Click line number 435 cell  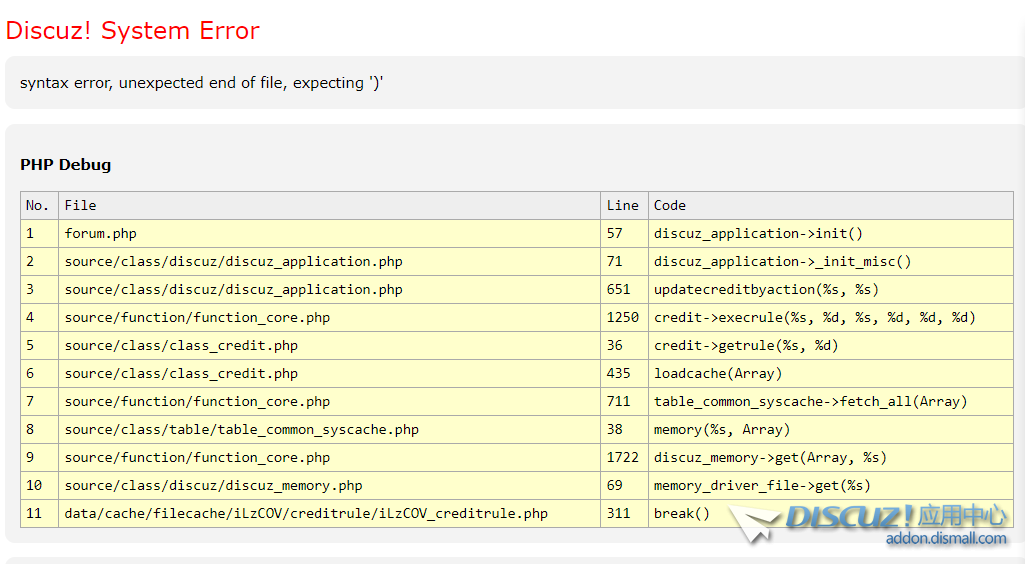(x=624, y=374)
